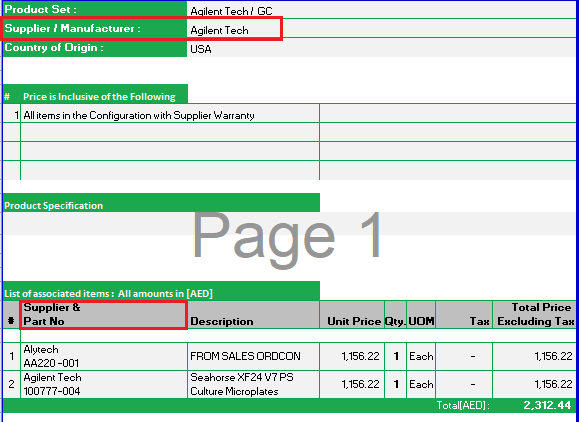Click item number 2 in the Seahorse row
This screenshot has height=422, width=579.
click(x=11, y=384)
